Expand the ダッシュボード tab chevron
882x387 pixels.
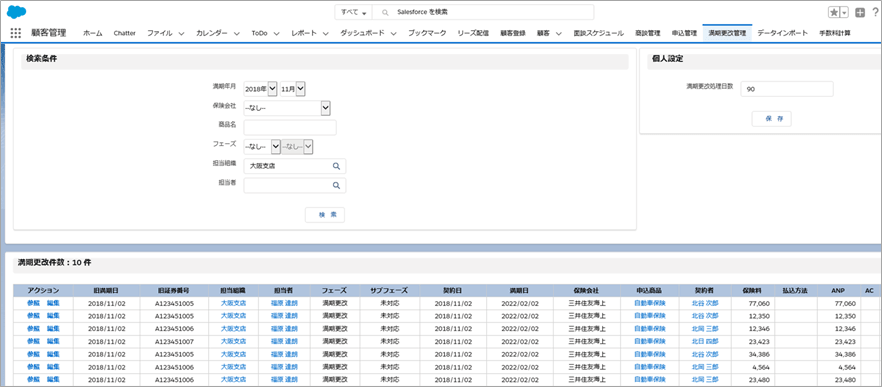tap(393, 34)
